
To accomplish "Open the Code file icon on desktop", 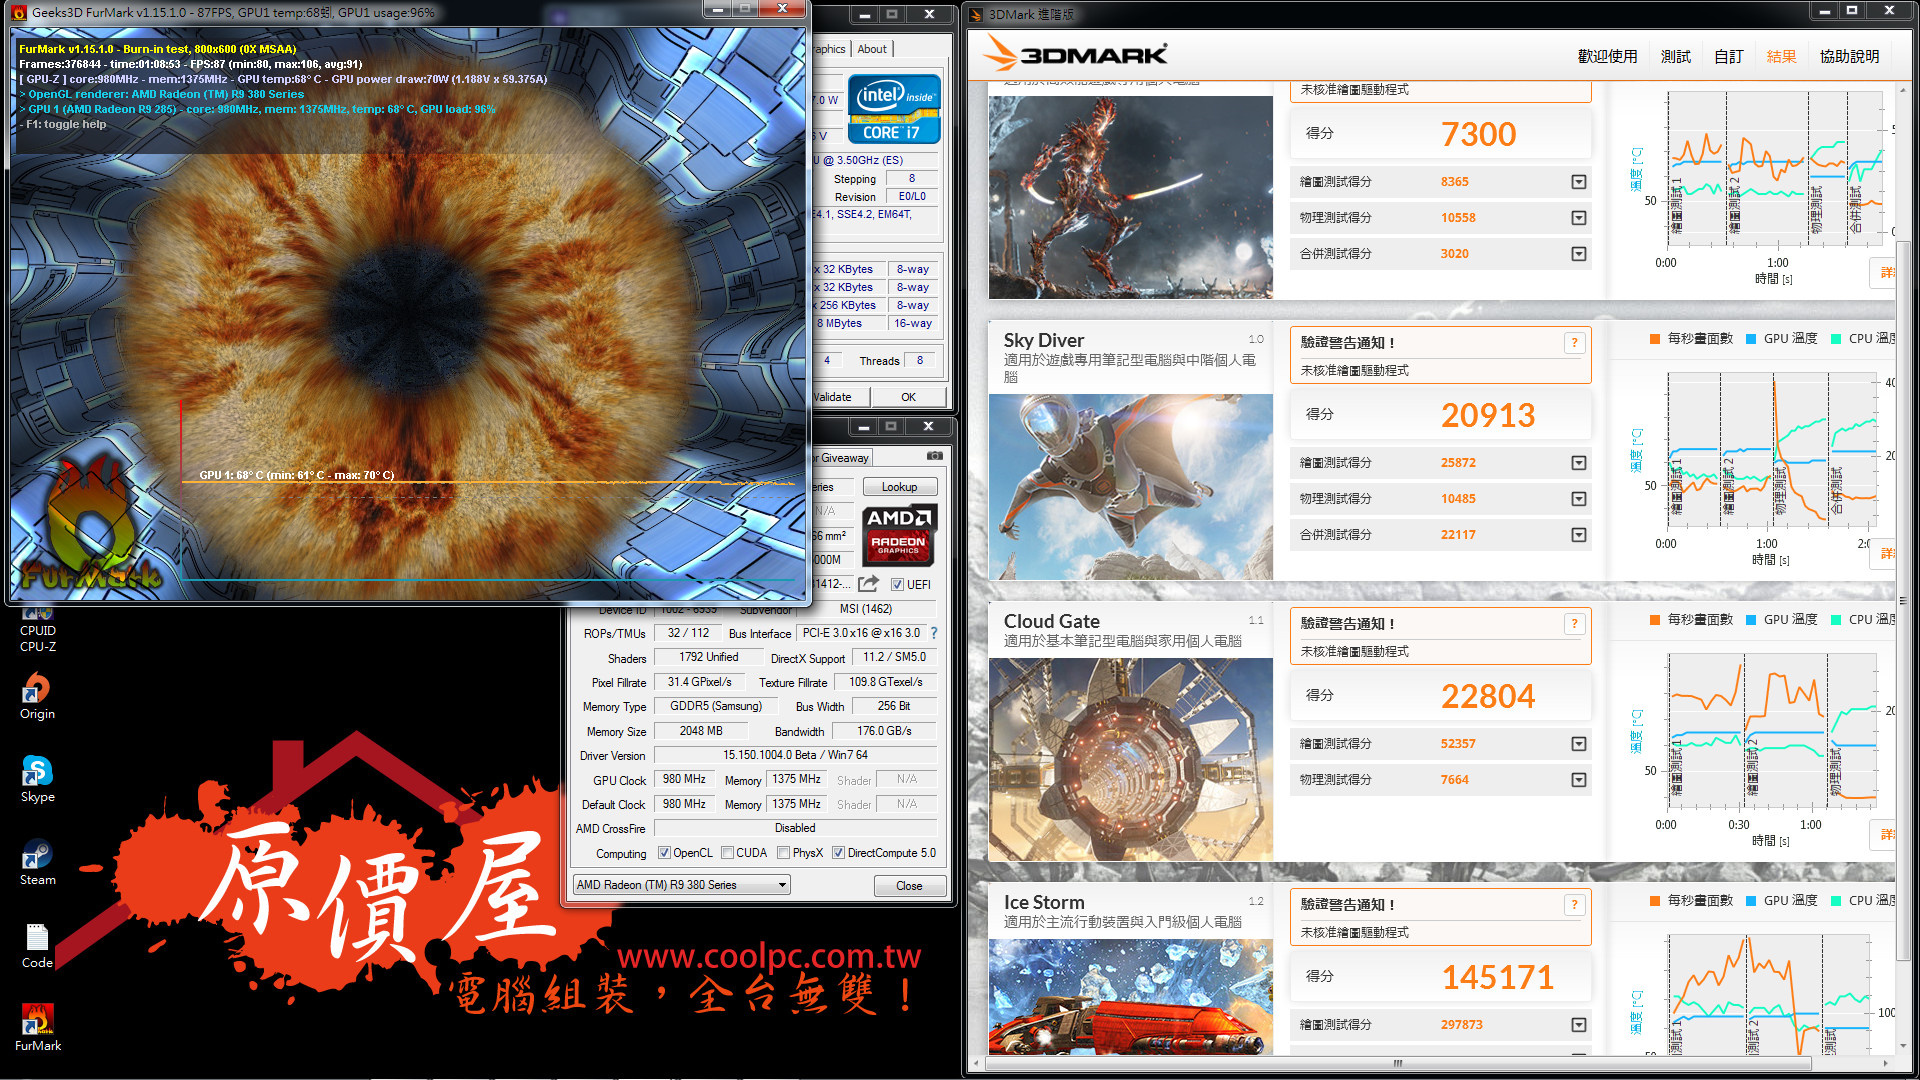I will (37, 946).
